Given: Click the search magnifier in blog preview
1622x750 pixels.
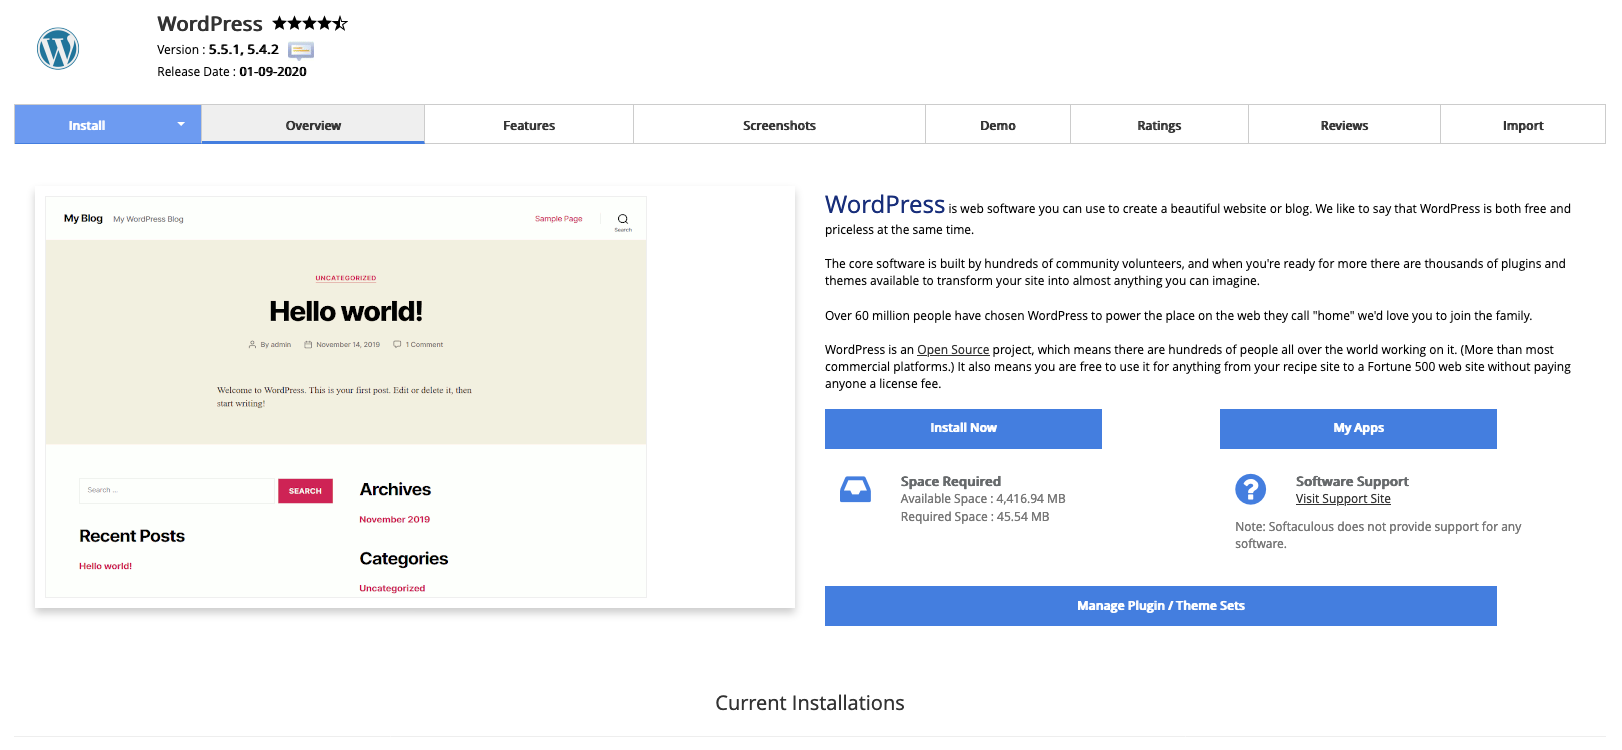Looking at the screenshot, I should pyautogui.click(x=623, y=219).
